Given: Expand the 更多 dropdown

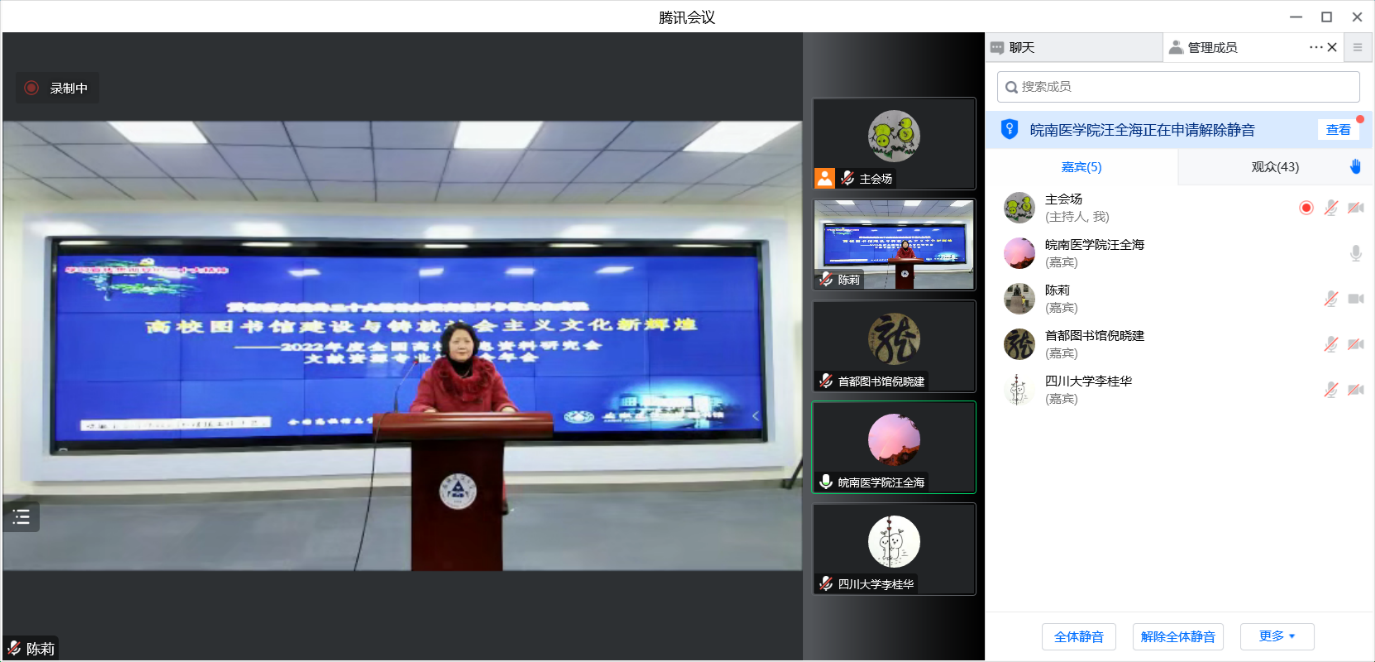Looking at the screenshot, I should (x=1277, y=636).
